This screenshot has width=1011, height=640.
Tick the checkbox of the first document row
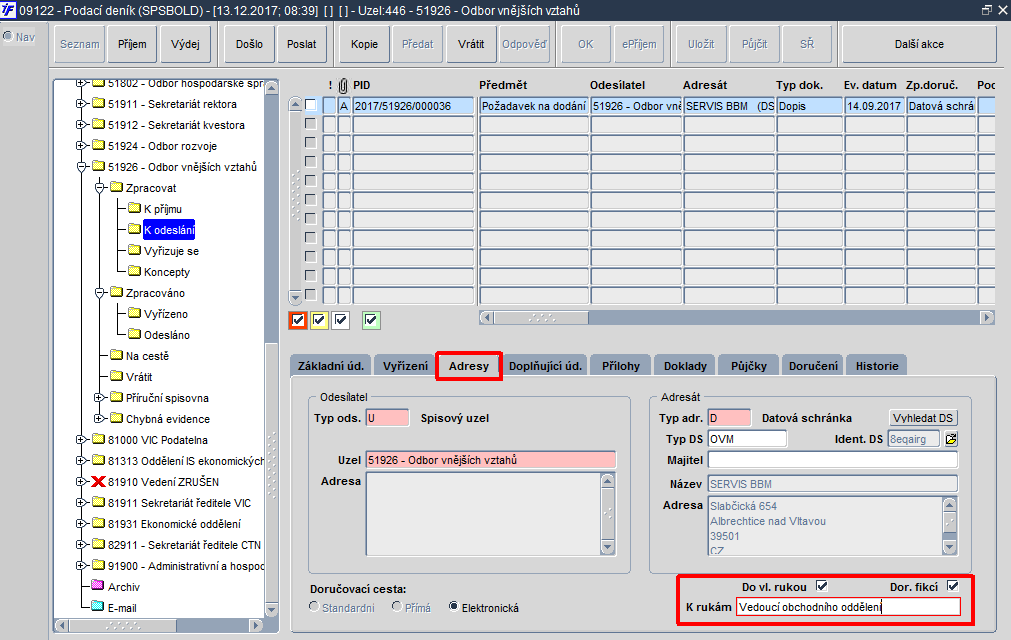click(311, 104)
